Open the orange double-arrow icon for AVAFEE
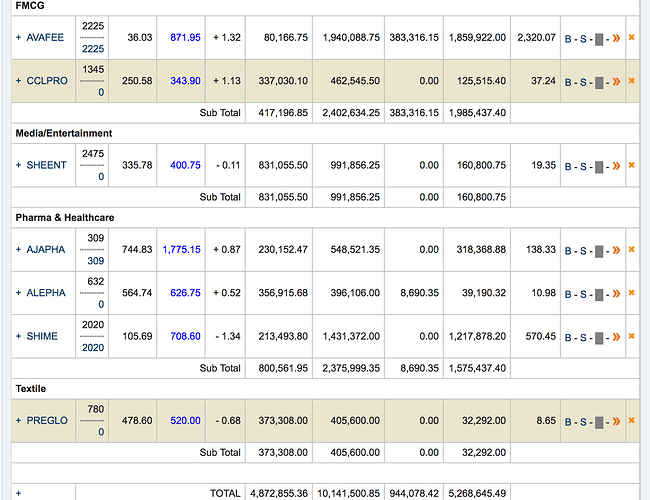 click(616, 38)
